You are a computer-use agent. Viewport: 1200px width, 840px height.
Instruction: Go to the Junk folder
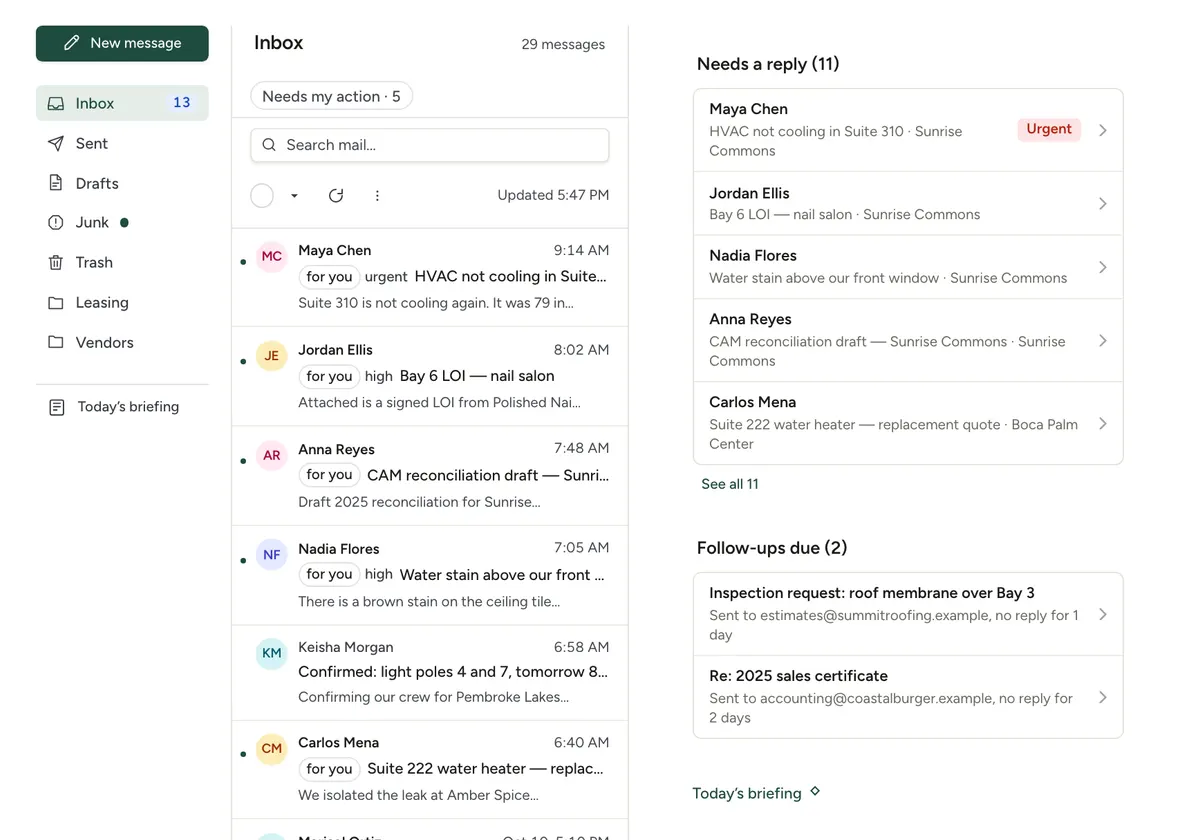[122, 222]
